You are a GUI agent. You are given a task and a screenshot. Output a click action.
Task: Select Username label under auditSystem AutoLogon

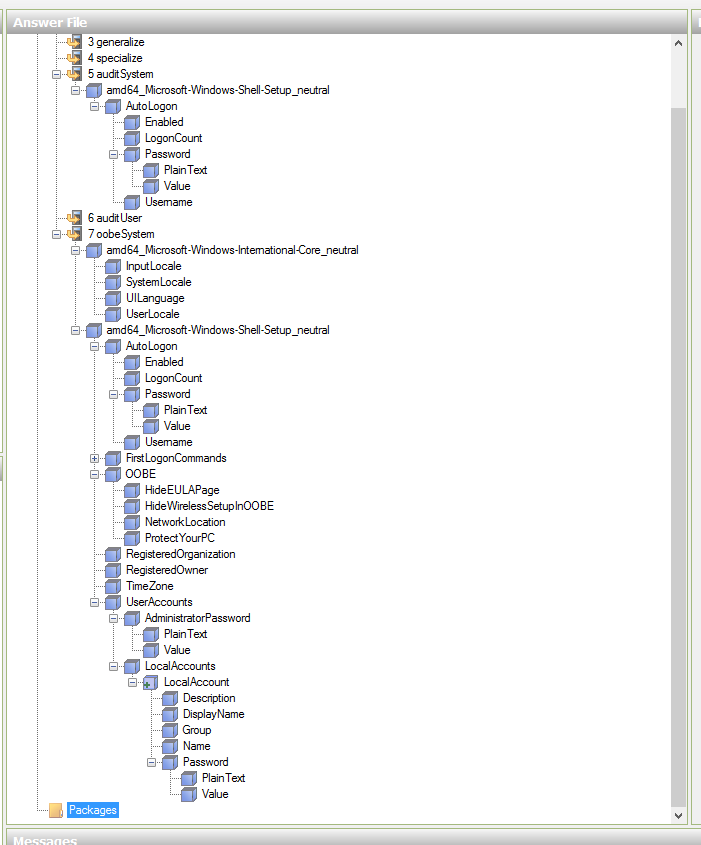coord(169,202)
